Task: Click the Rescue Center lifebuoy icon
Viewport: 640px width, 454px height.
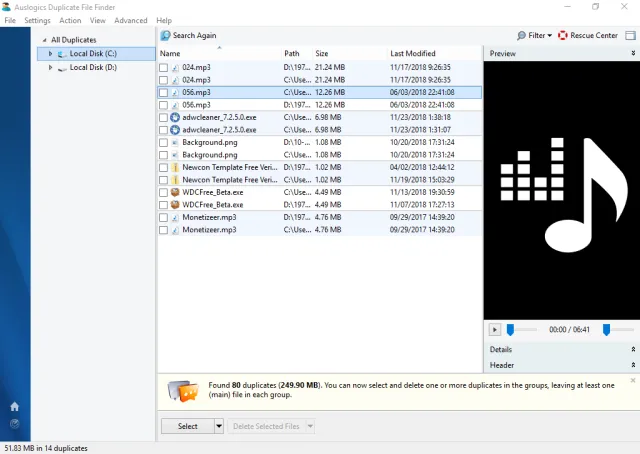Action: point(563,36)
